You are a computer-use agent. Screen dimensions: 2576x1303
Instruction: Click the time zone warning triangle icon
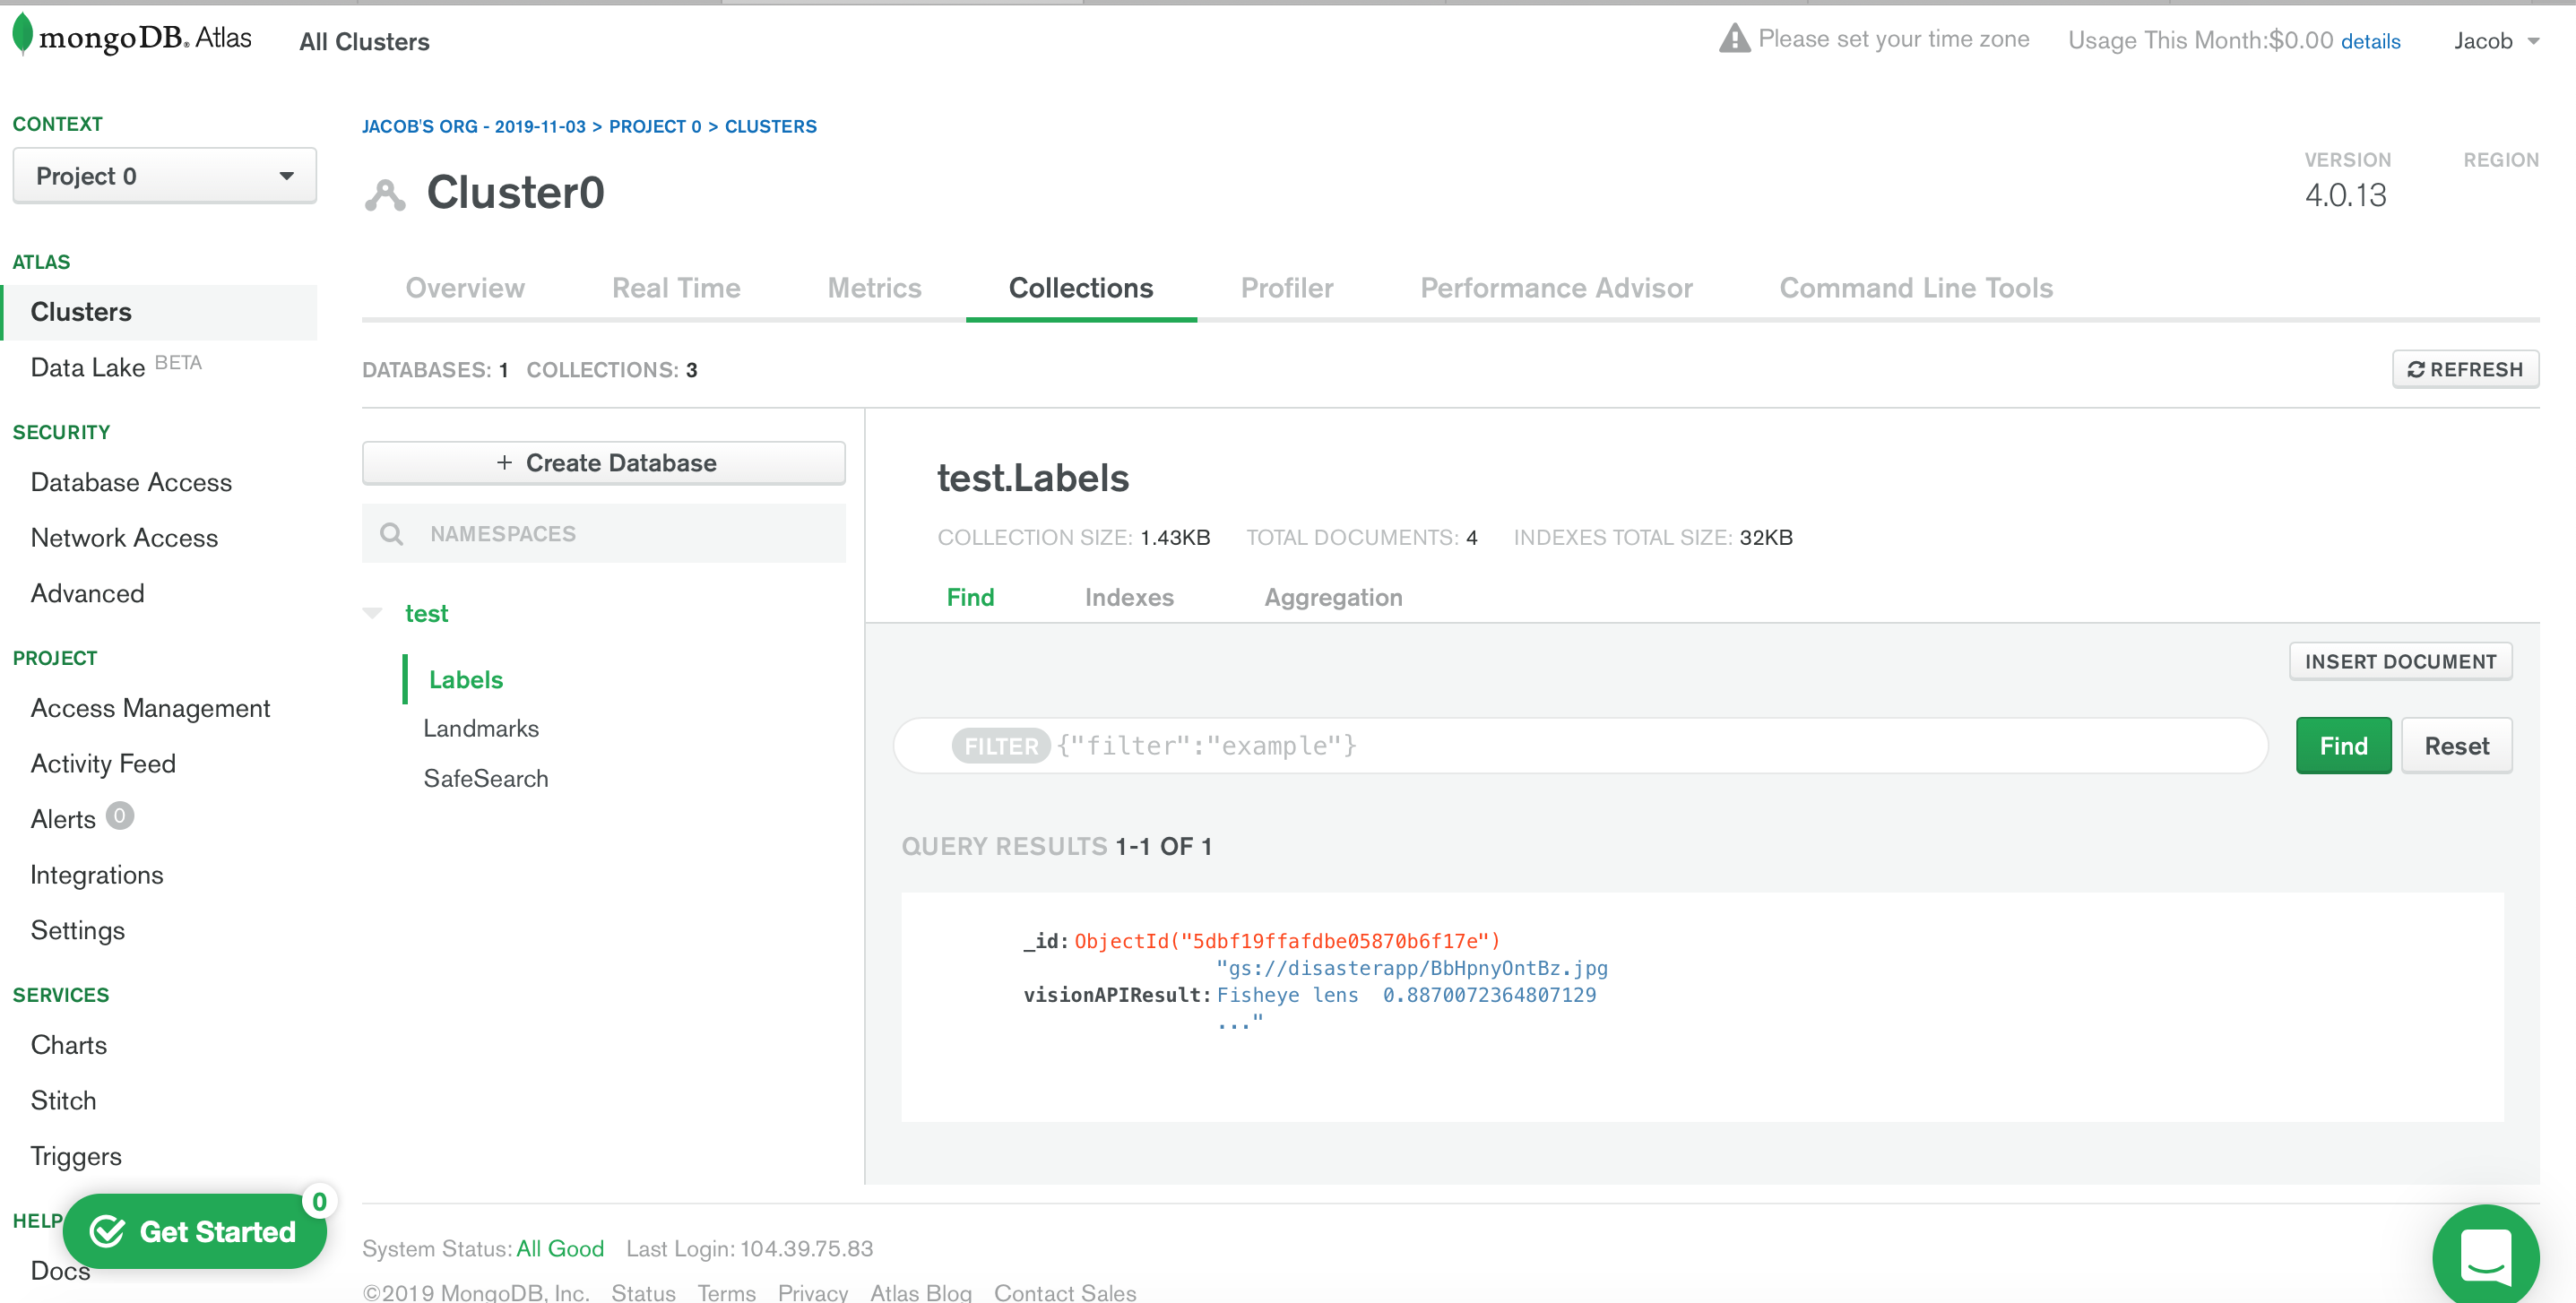coord(1734,39)
